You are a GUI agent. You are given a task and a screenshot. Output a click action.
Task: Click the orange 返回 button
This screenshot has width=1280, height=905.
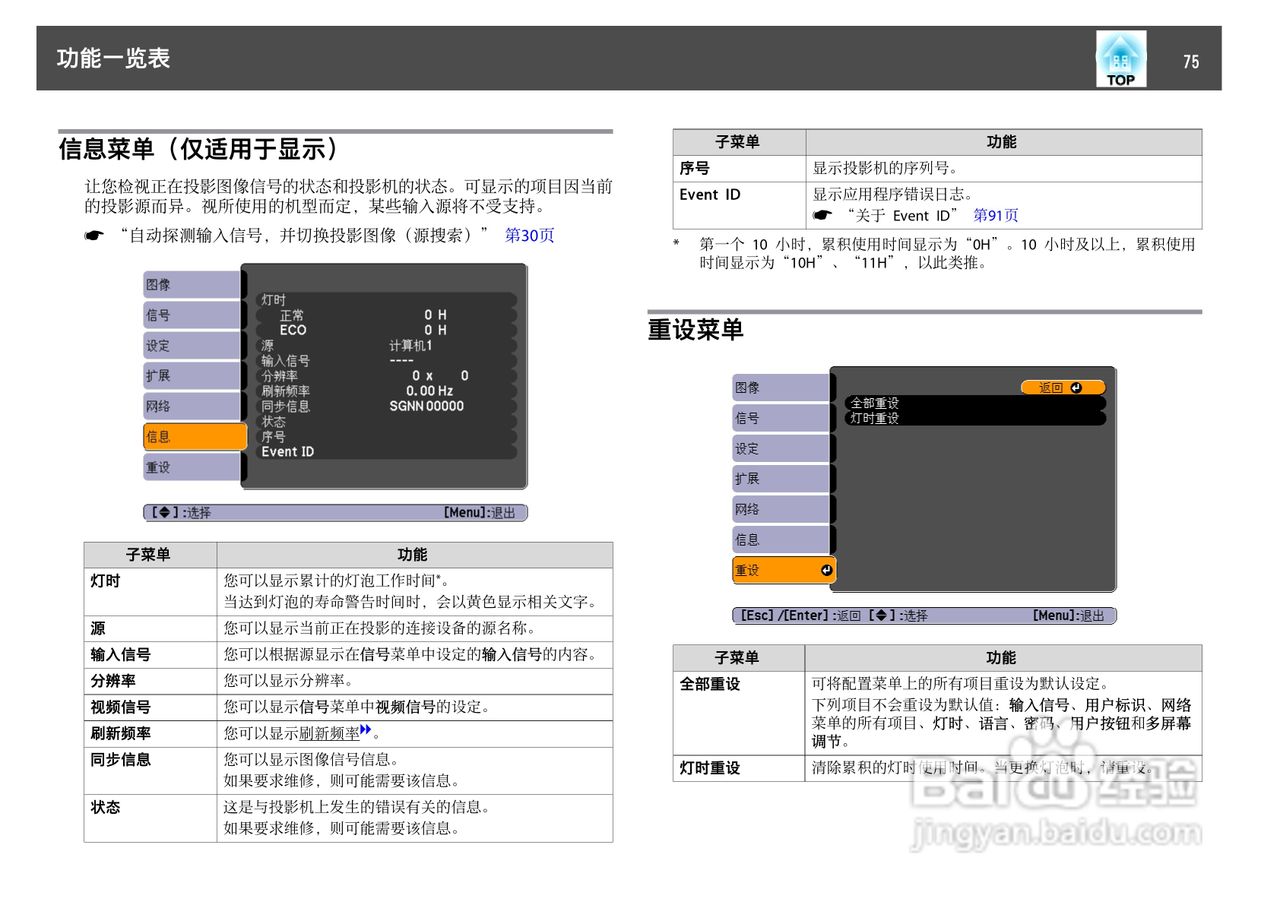coord(1063,388)
